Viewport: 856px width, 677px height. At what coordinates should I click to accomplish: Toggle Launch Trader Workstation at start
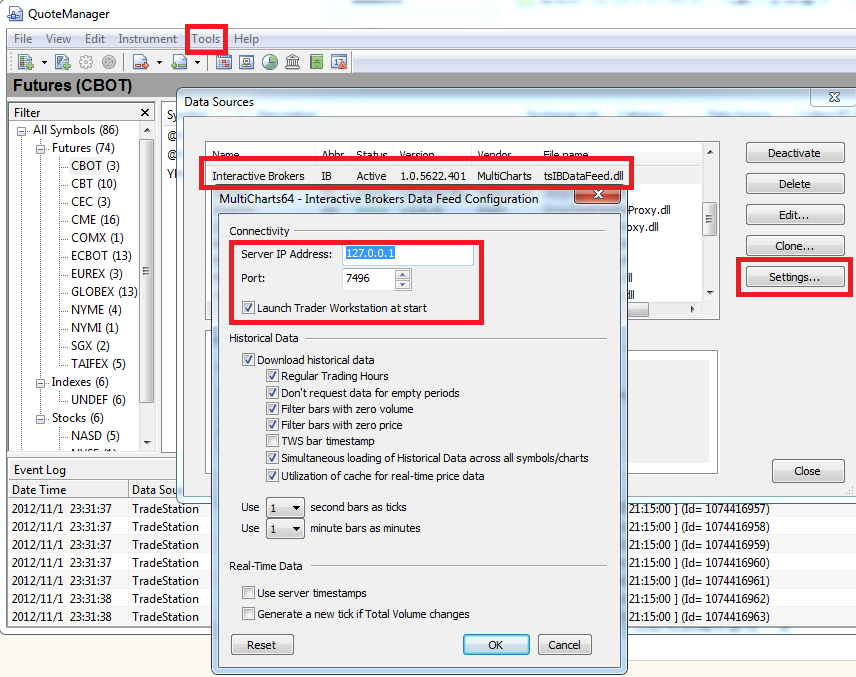coord(248,308)
